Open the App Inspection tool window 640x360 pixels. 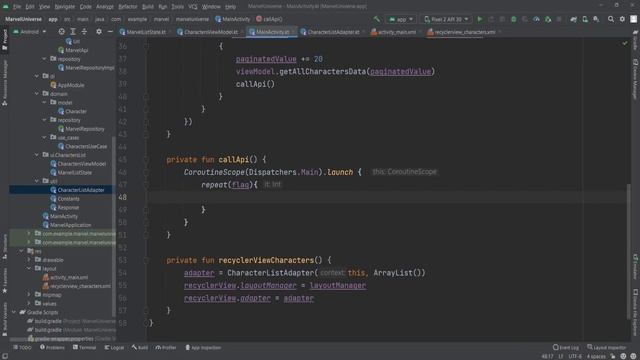click(x=203, y=348)
